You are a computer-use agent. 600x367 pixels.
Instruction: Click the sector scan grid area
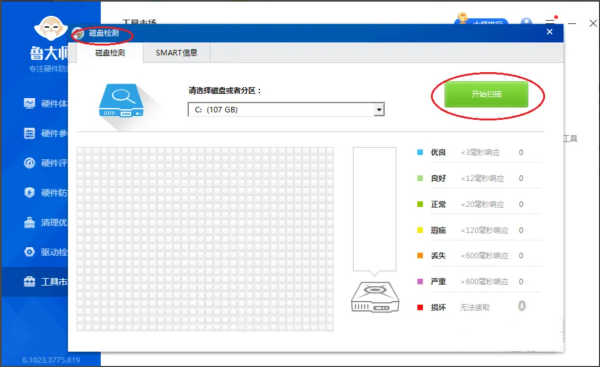pyautogui.click(x=205, y=239)
